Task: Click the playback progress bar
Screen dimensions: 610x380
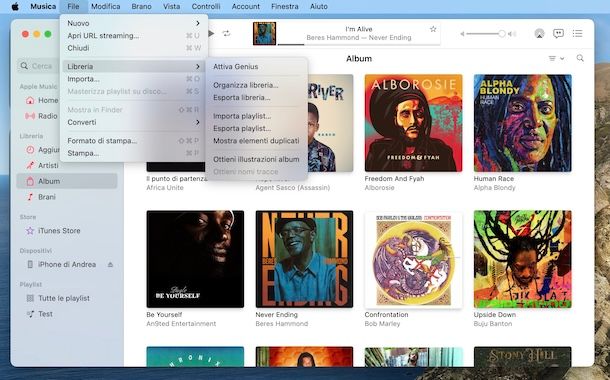Action: [359, 45]
